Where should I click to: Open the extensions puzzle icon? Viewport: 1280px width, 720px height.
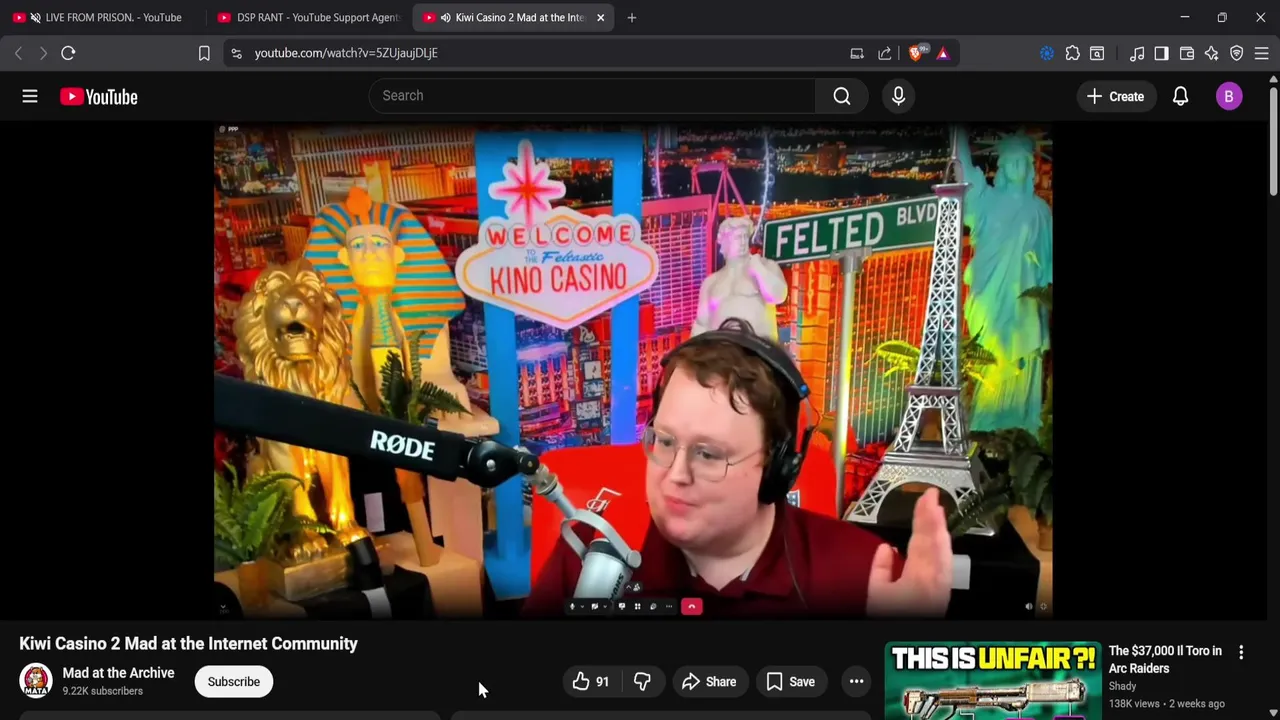tap(1072, 53)
